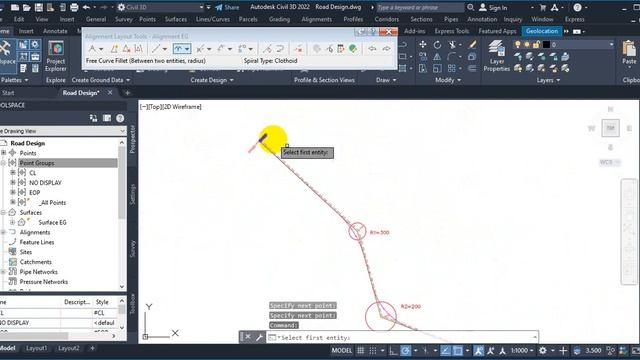Select Surface EG in the tree
This screenshot has height=360, width=640.
52,222
